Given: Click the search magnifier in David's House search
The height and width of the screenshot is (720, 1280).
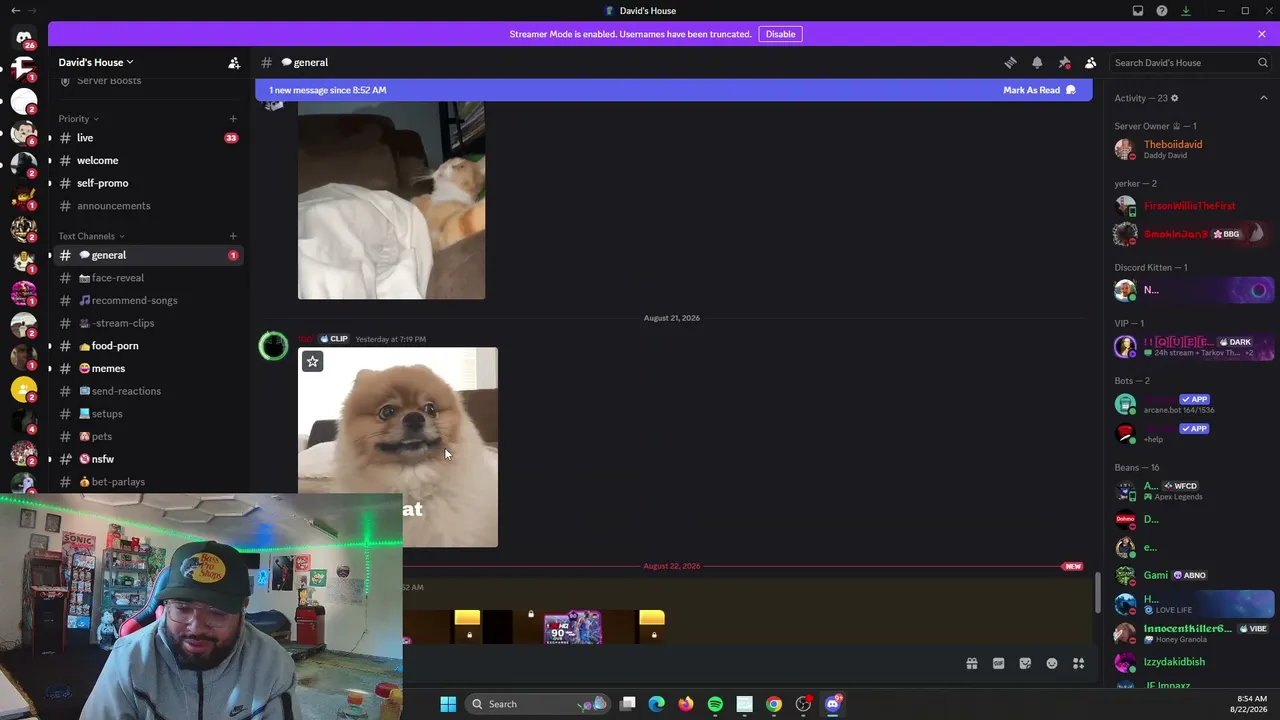Looking at the screenshot, I should coord(1263,62).
